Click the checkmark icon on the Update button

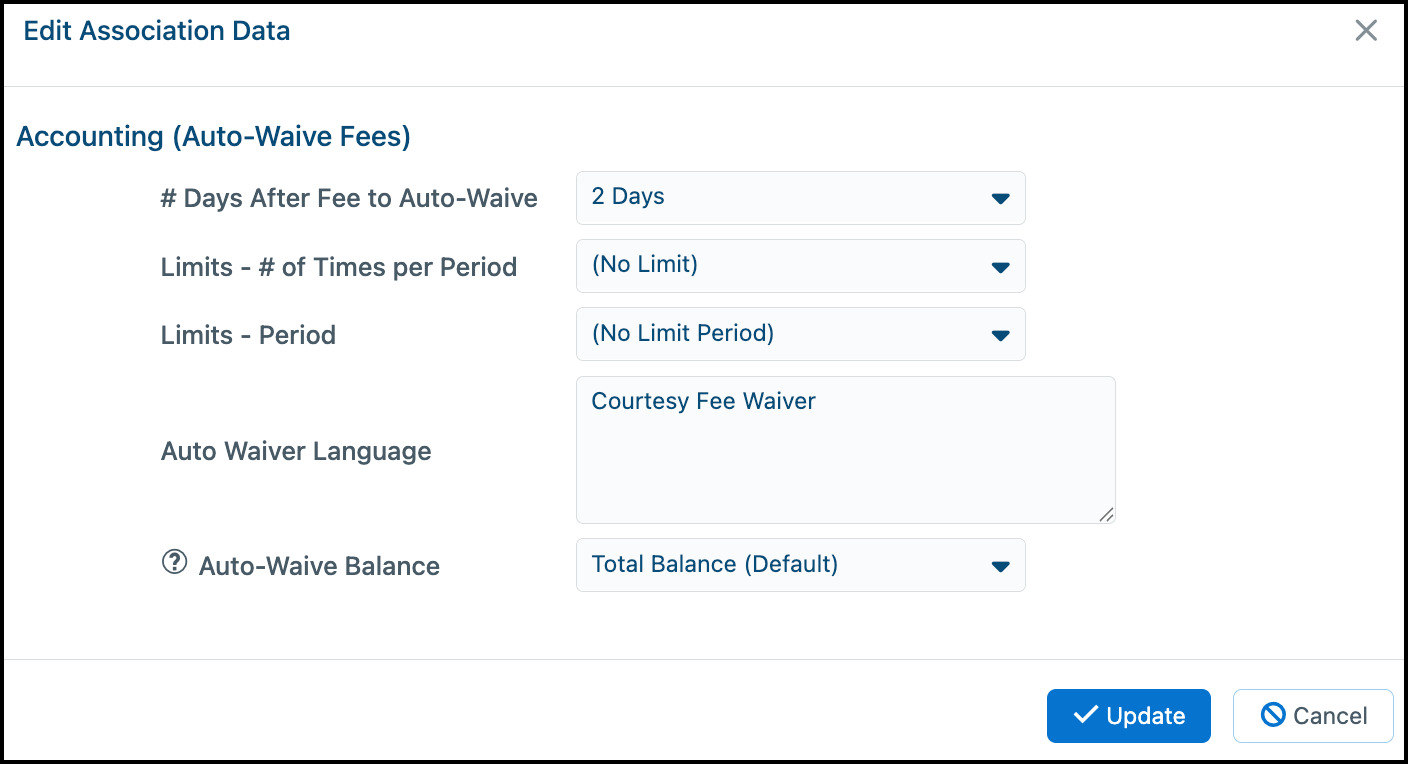1085,715
